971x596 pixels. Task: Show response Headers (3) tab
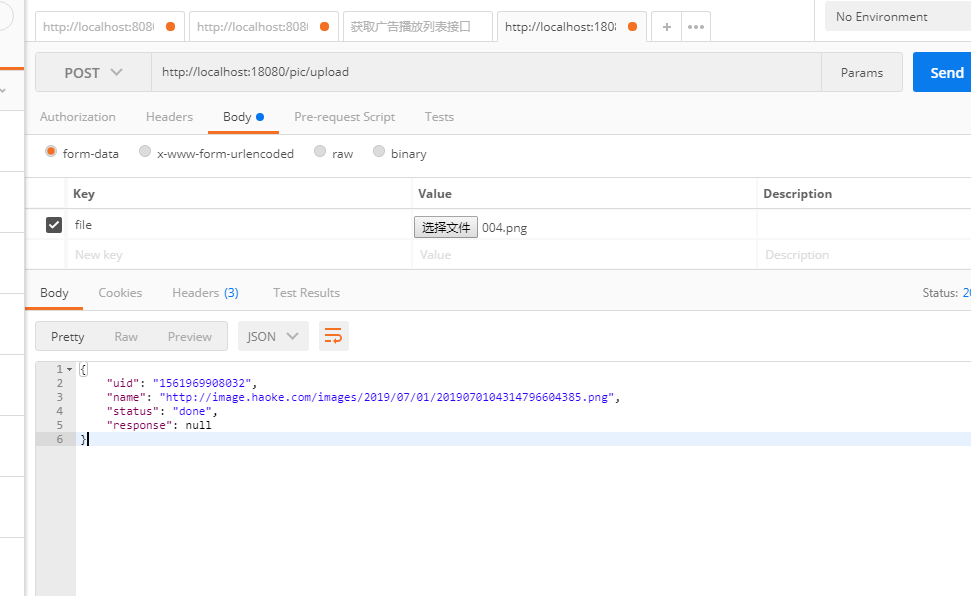[x=205, y=292]
